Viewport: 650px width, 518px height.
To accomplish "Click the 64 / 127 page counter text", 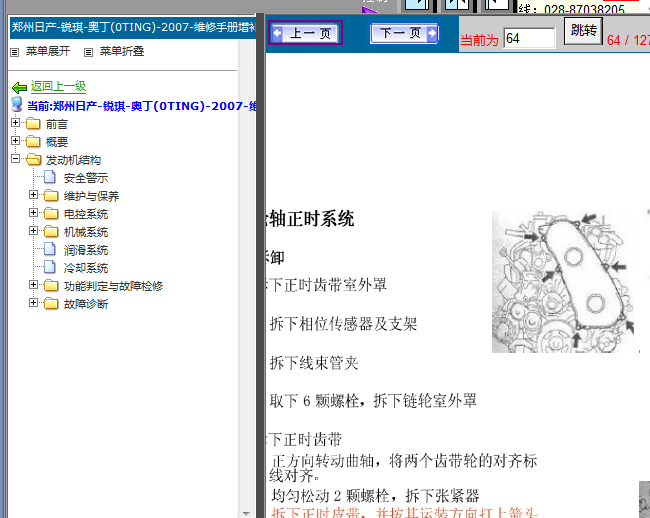I will click(628, 40).
